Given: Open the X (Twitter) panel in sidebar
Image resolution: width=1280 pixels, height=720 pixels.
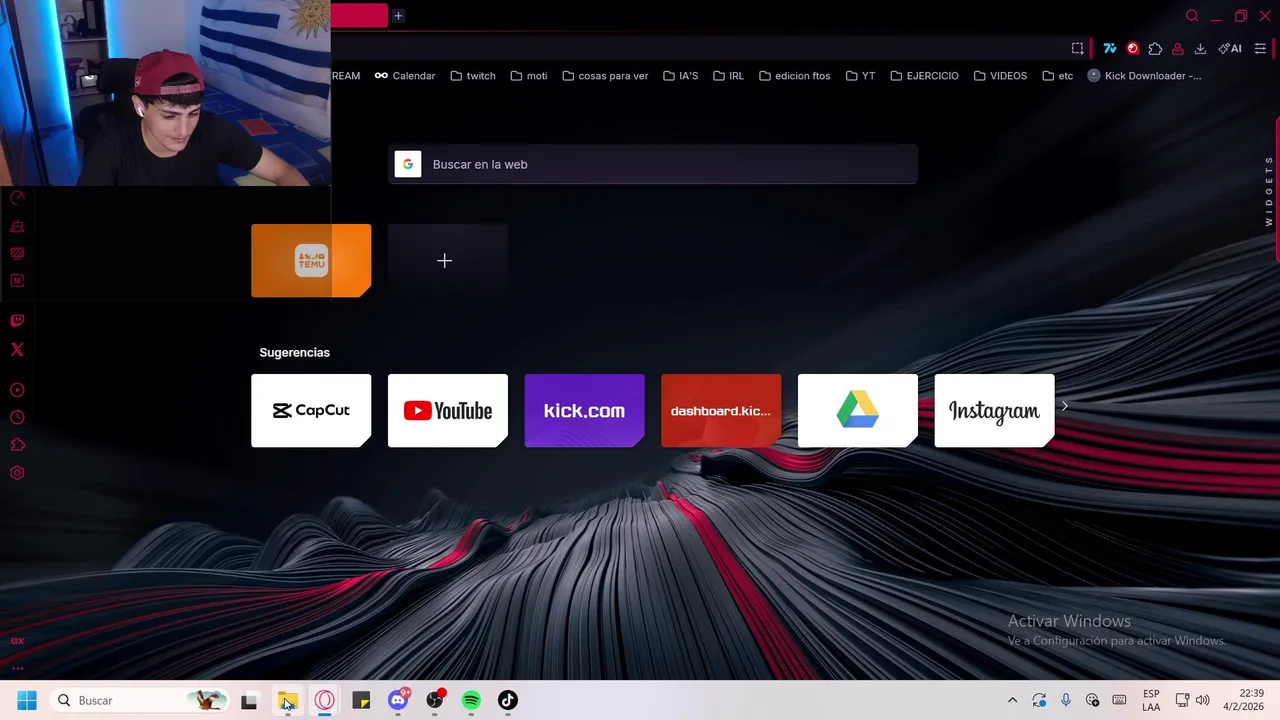Looking at the screenshot, I should coord(17,349).
